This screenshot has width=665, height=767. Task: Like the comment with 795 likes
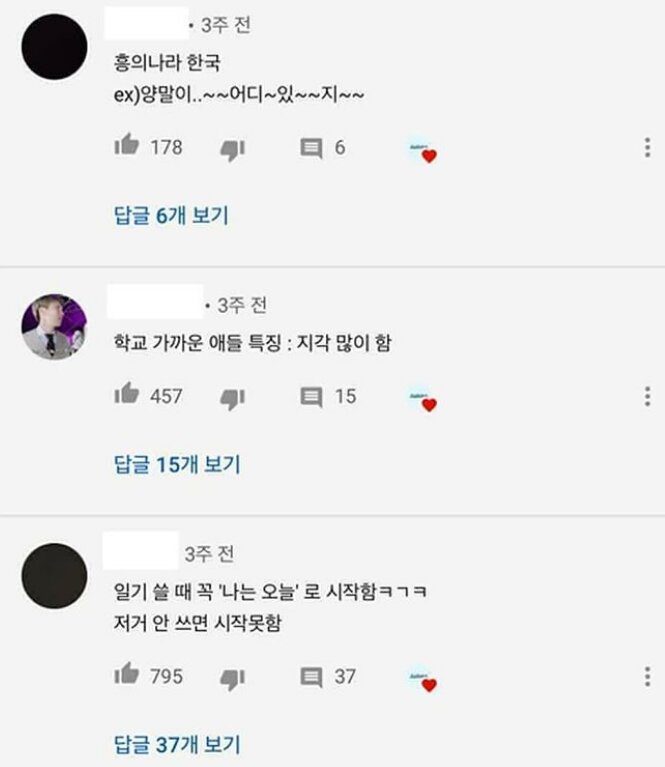[127, 673]
